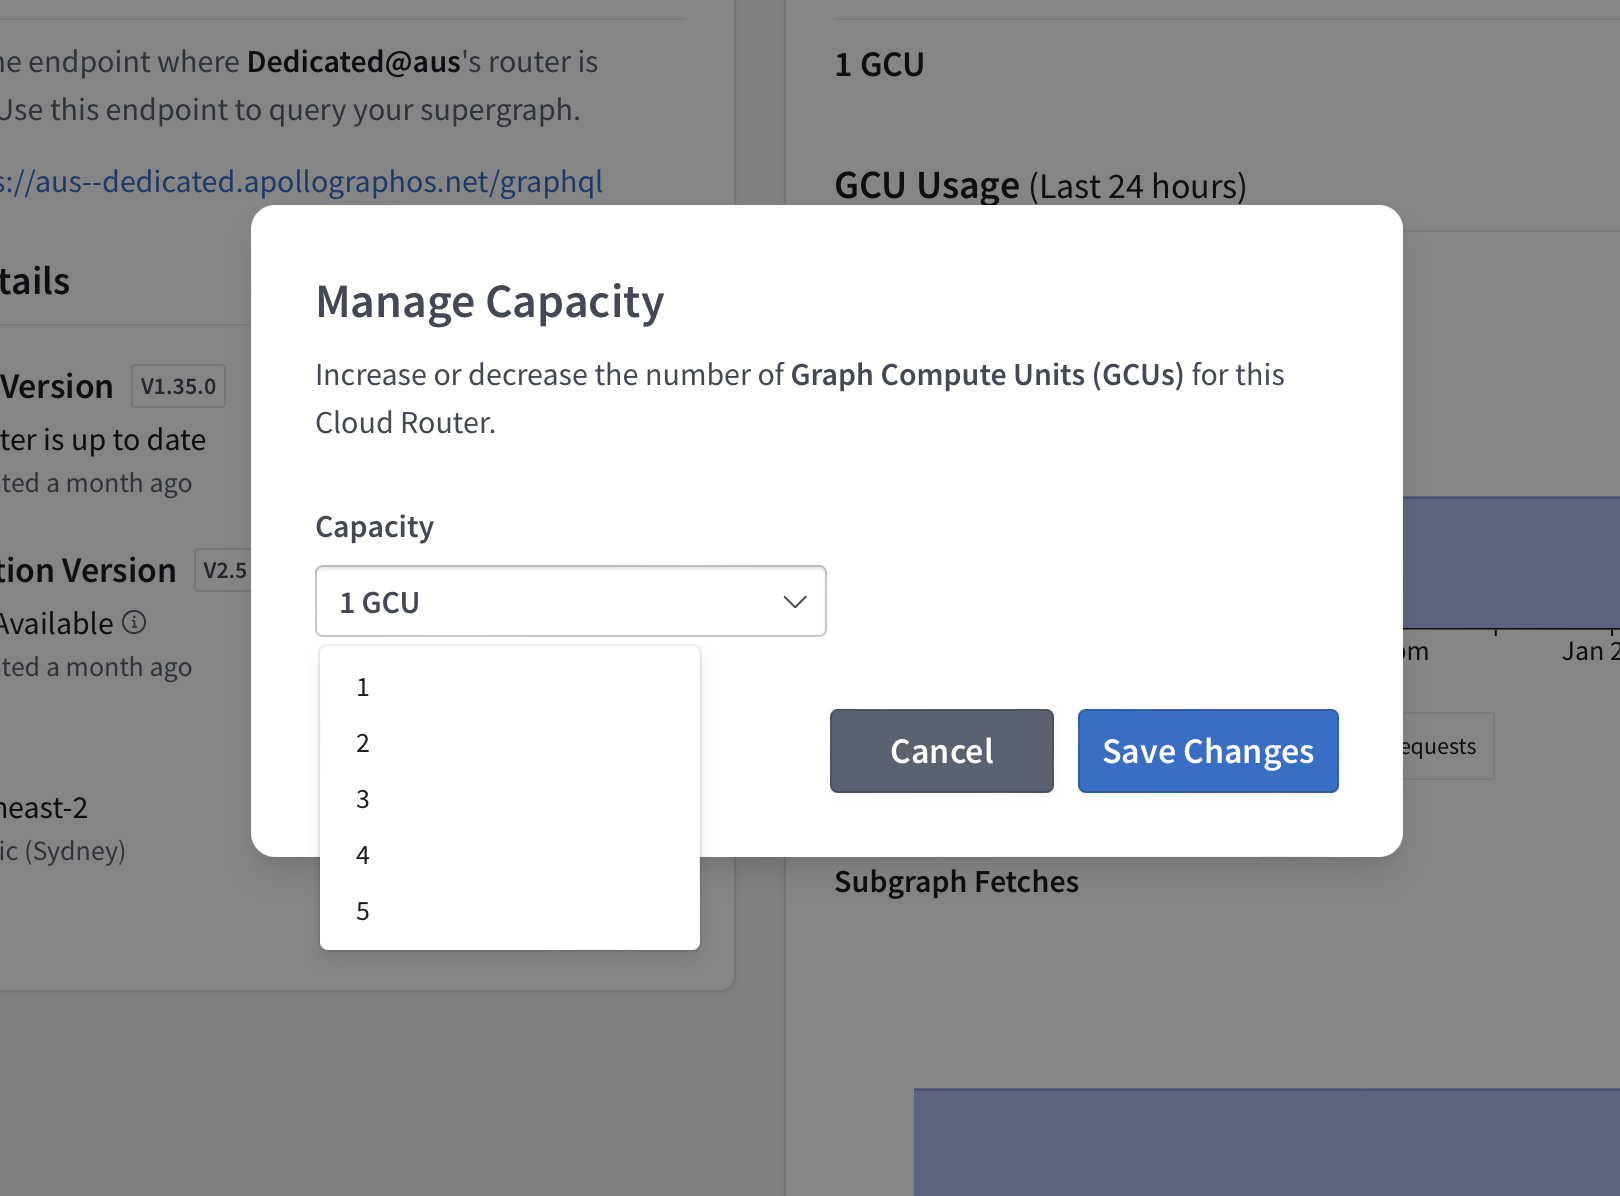
Task: Click Save Changes to apply the capacity
Action: tap(1207, 751)
